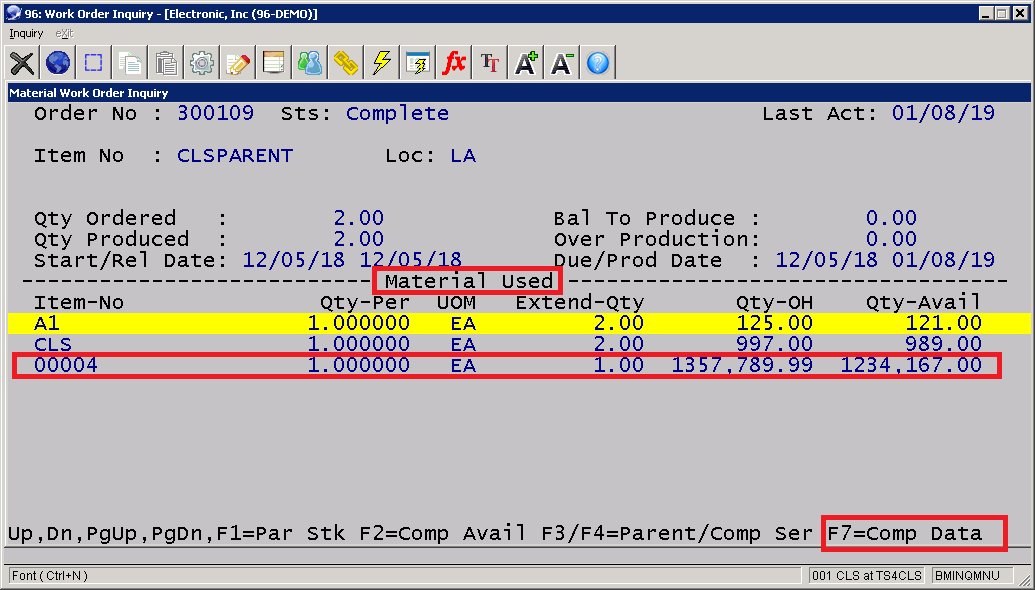Screen dimensions: 1035x590
Task: Click the LA location value
Action: 463,156
